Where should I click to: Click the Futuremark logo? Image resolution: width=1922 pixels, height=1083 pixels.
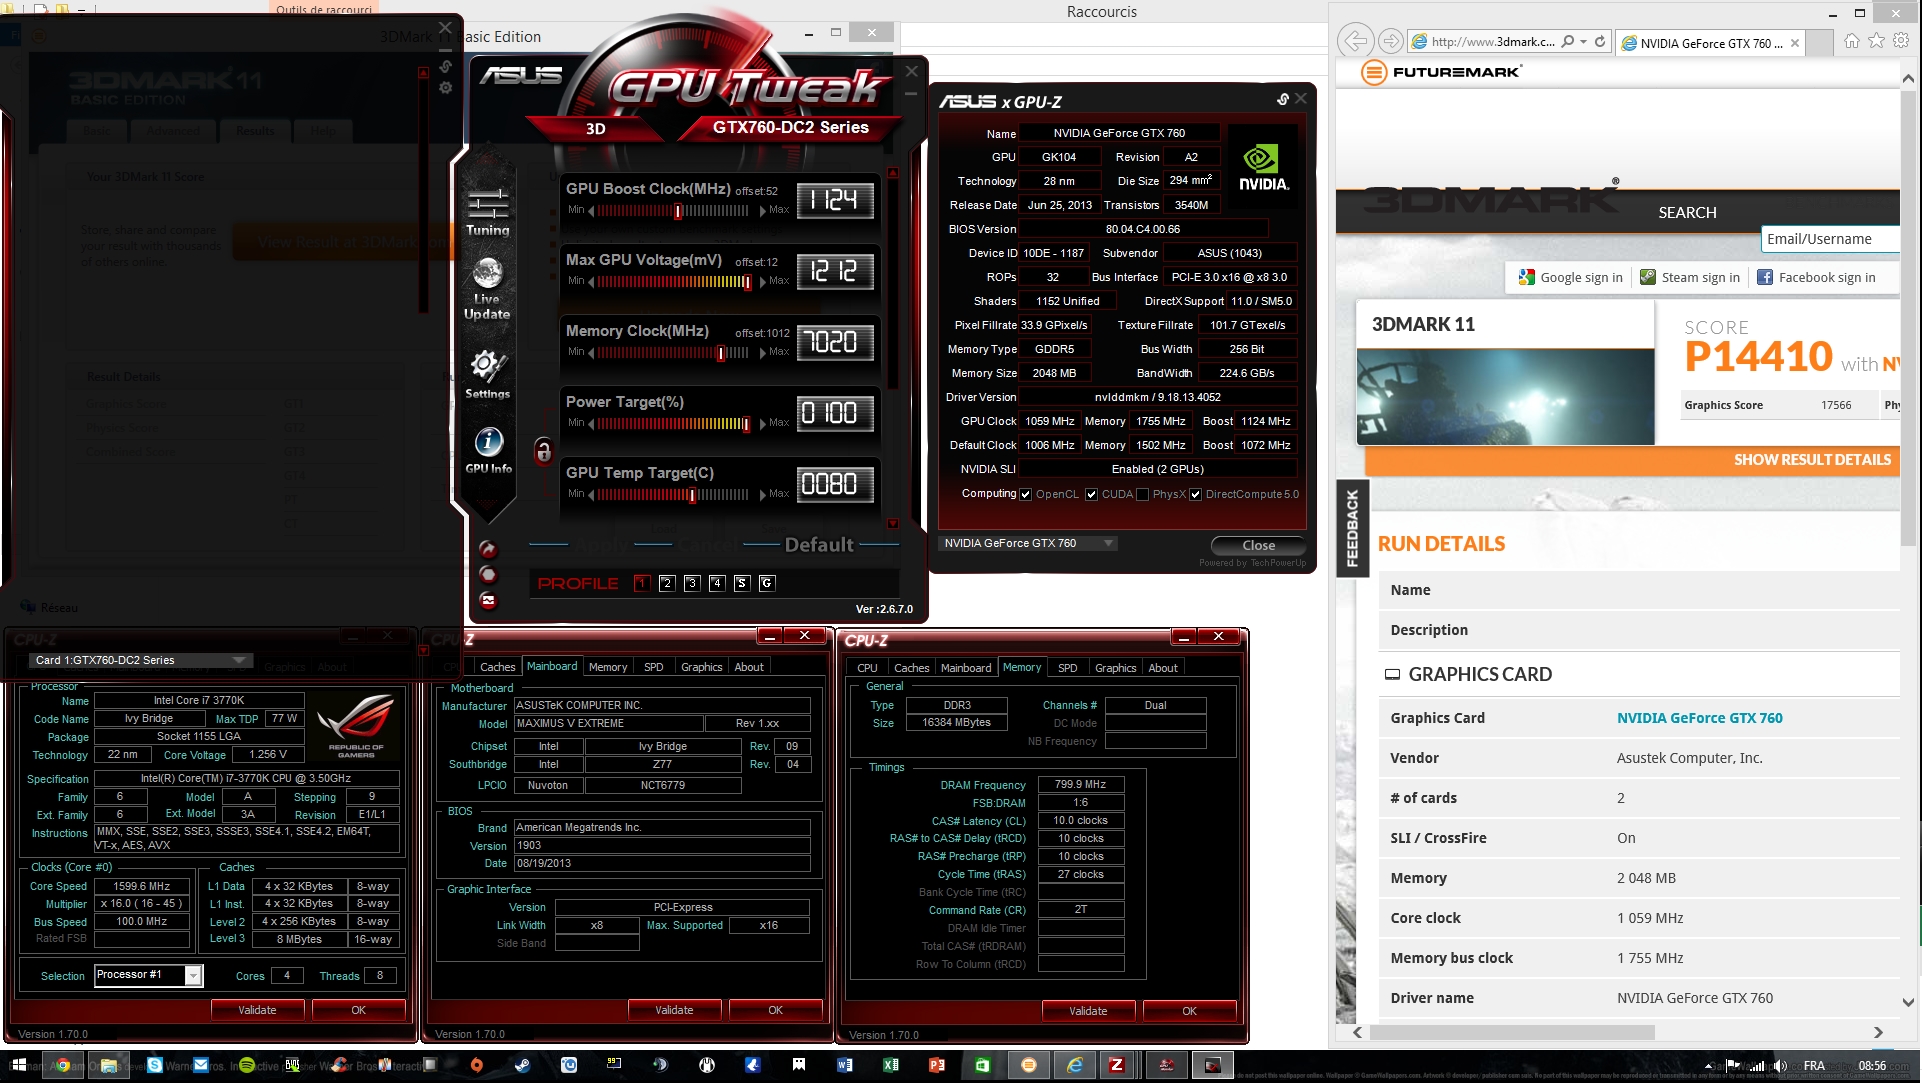(1441, 72)
